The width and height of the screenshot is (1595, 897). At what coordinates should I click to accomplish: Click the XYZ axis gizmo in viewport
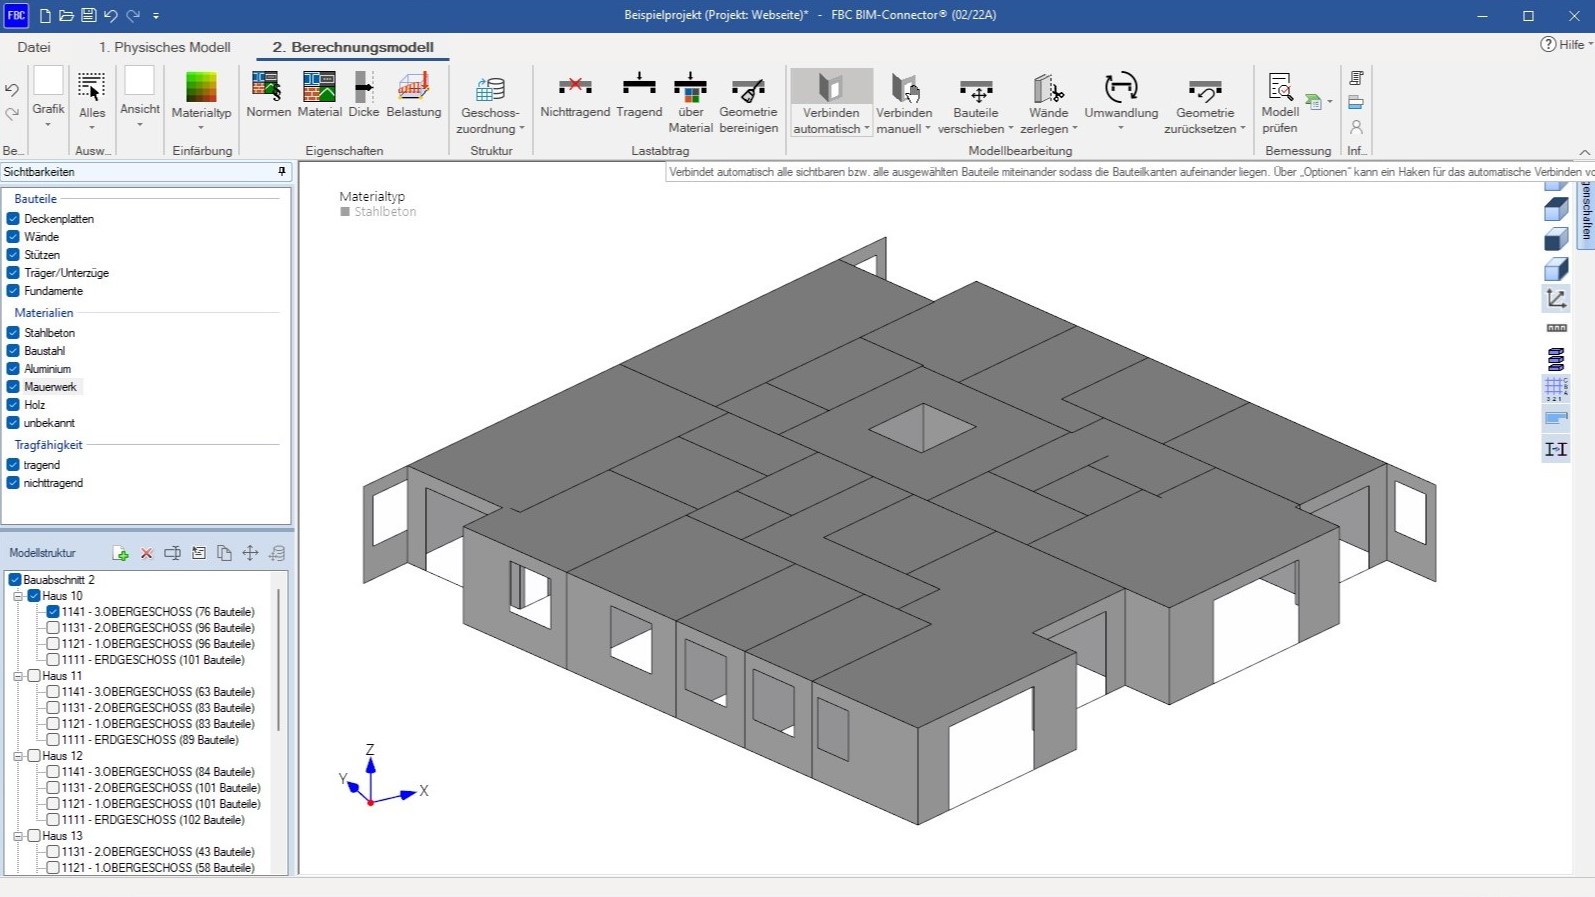[x=383, y=777]
